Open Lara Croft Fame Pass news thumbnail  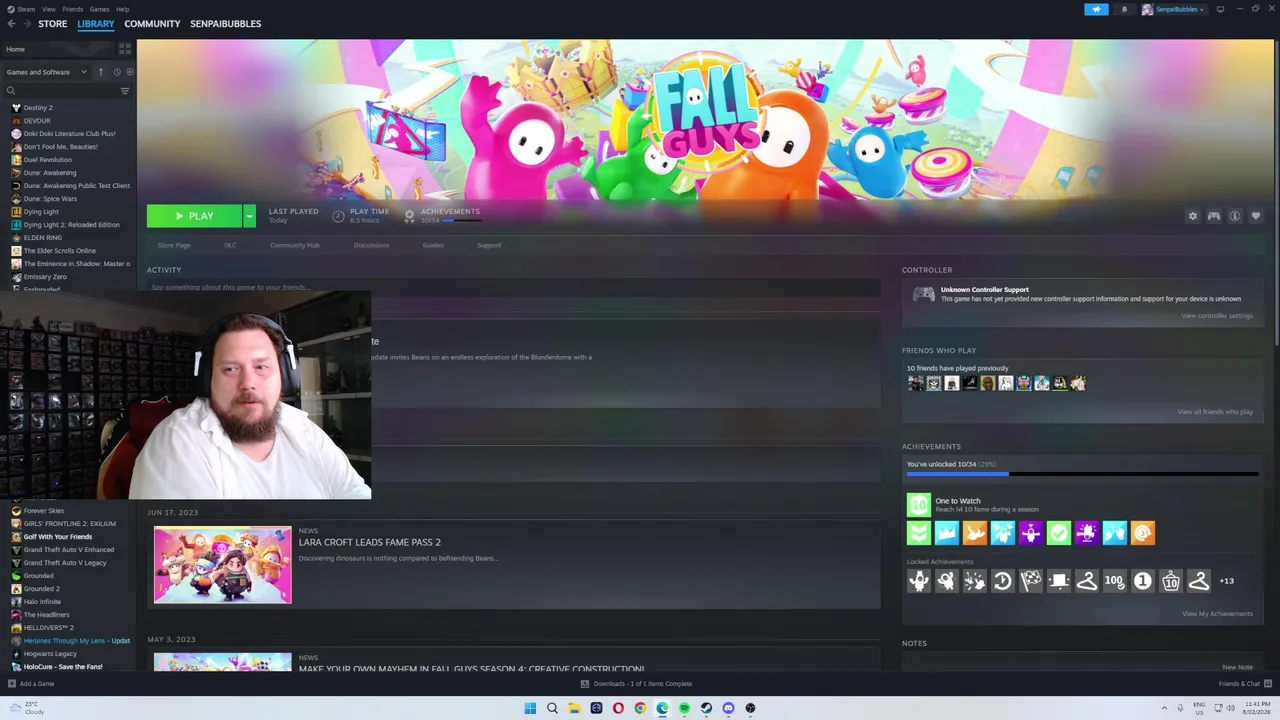coord(223,565)
